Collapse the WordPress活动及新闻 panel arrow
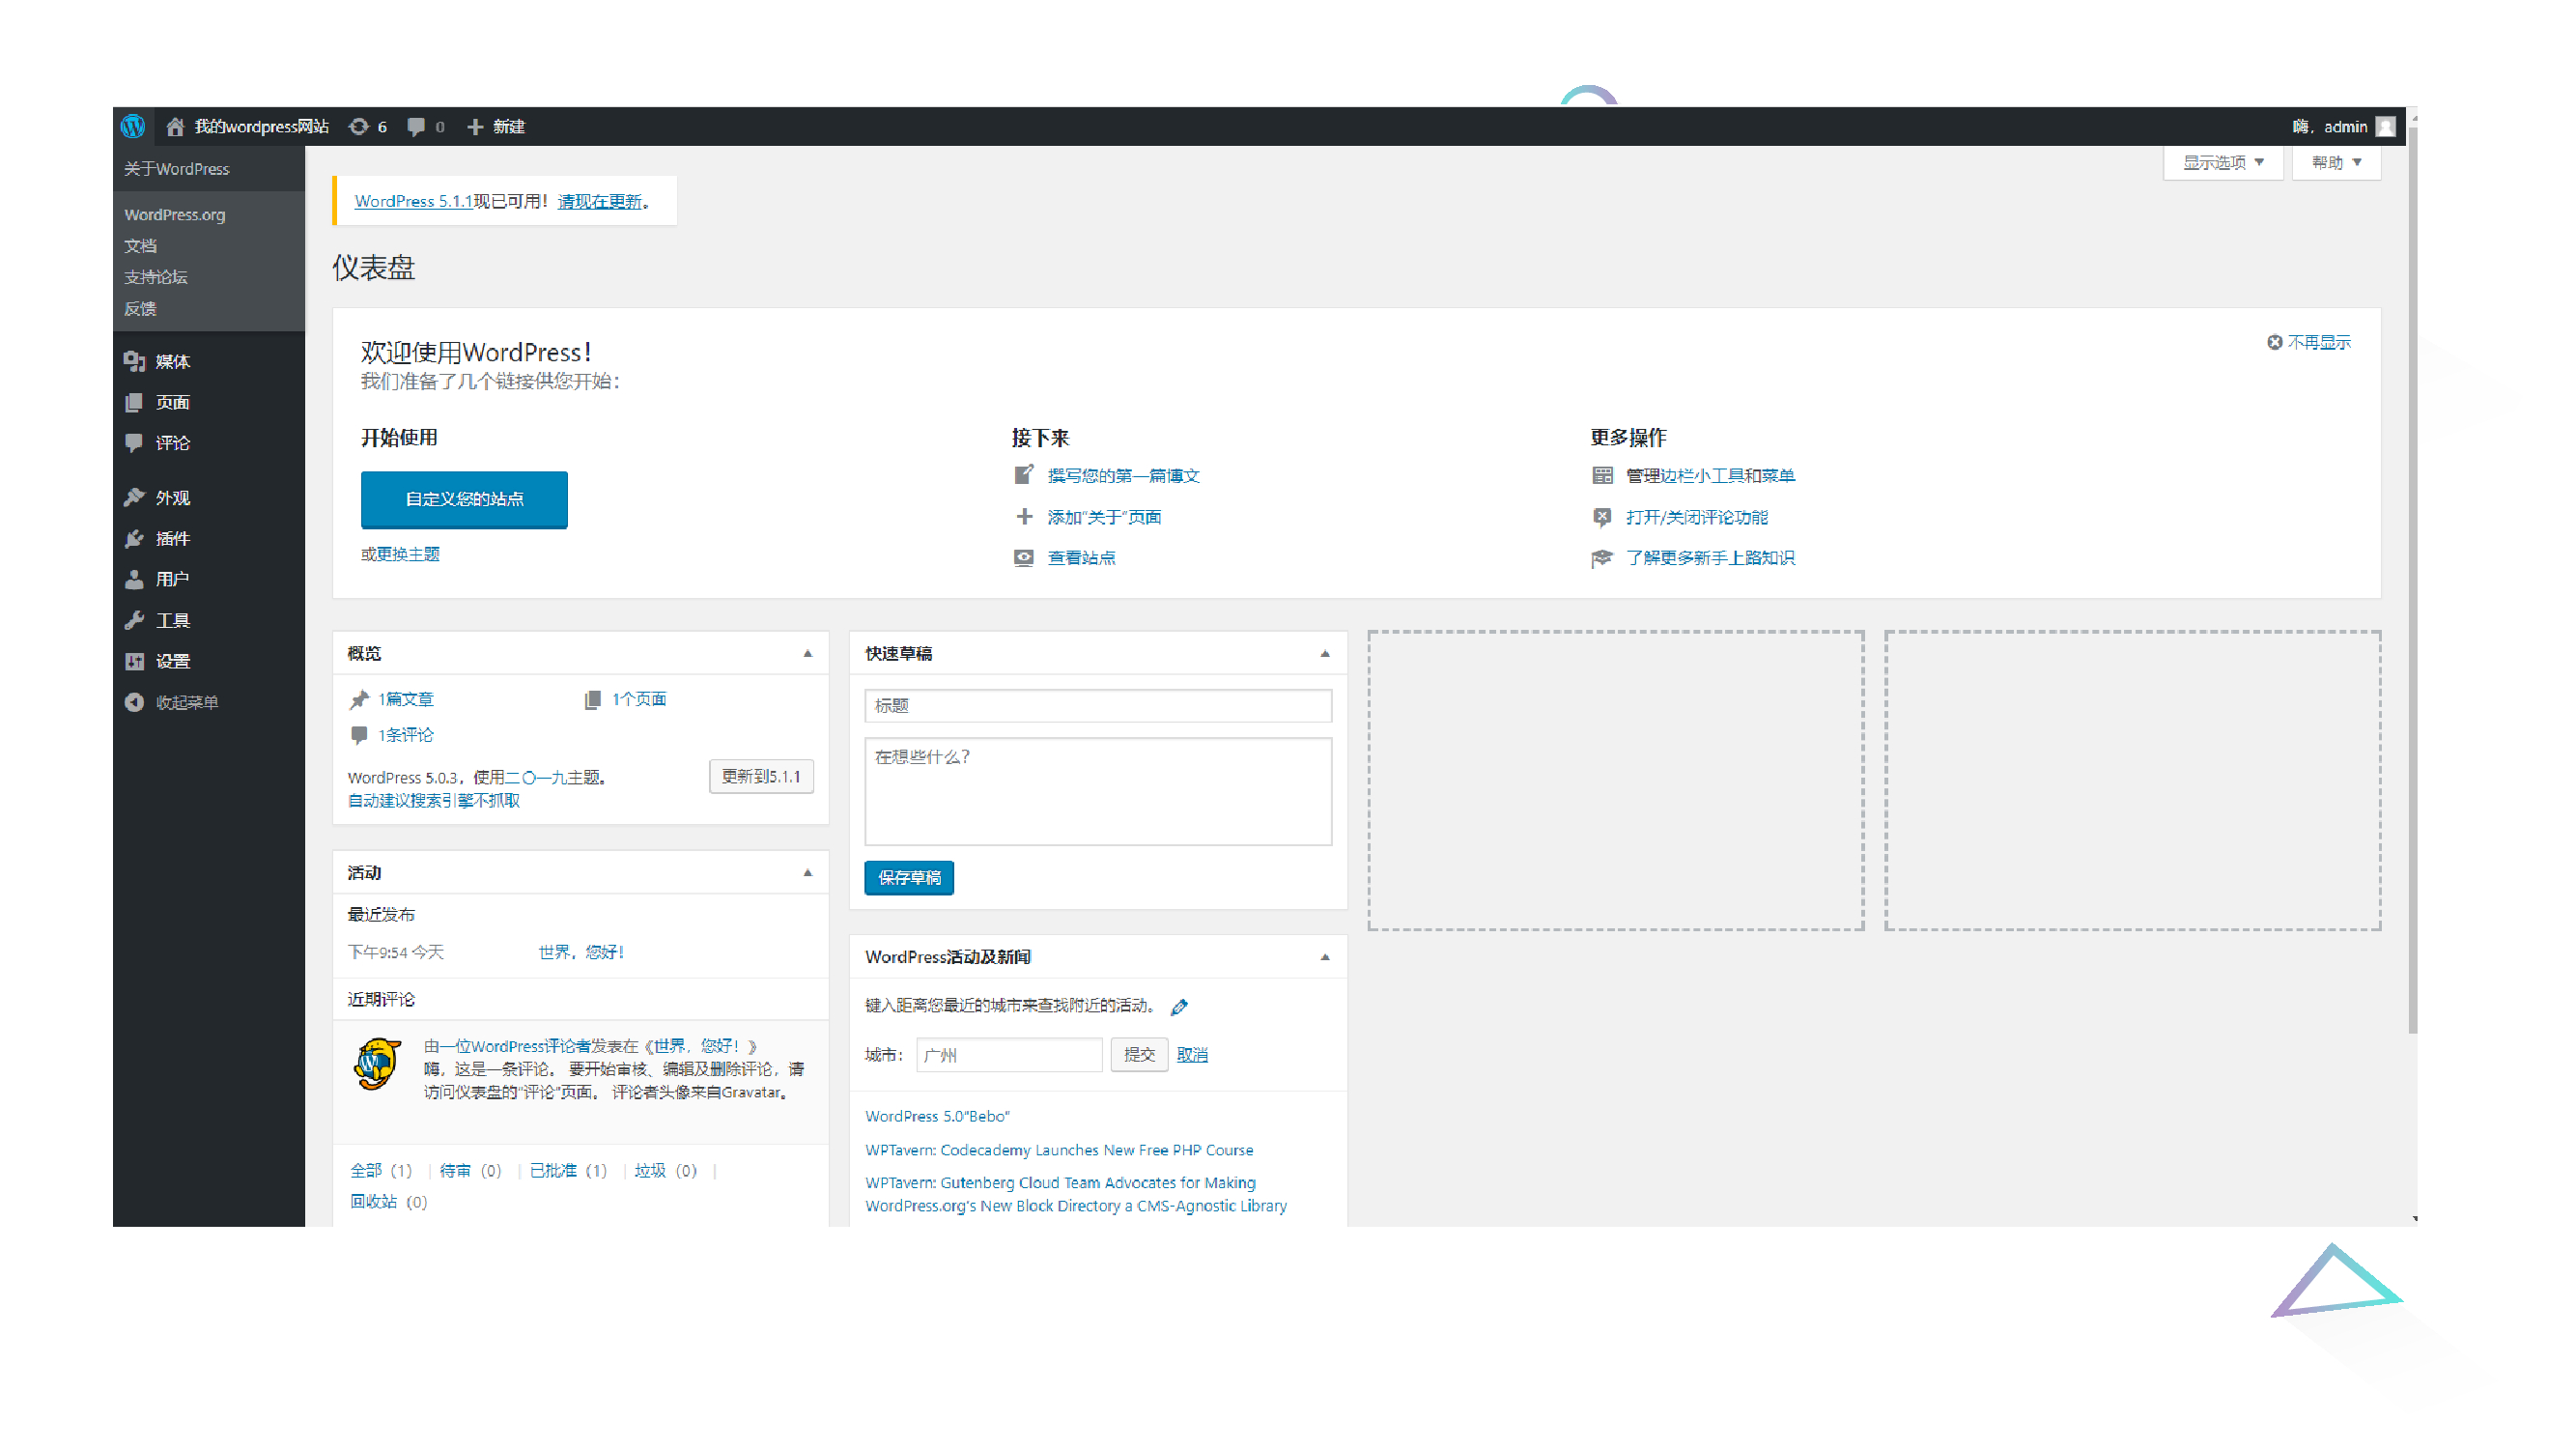The width and height of the screenshot is (2576, 1449). (1325, 956)
